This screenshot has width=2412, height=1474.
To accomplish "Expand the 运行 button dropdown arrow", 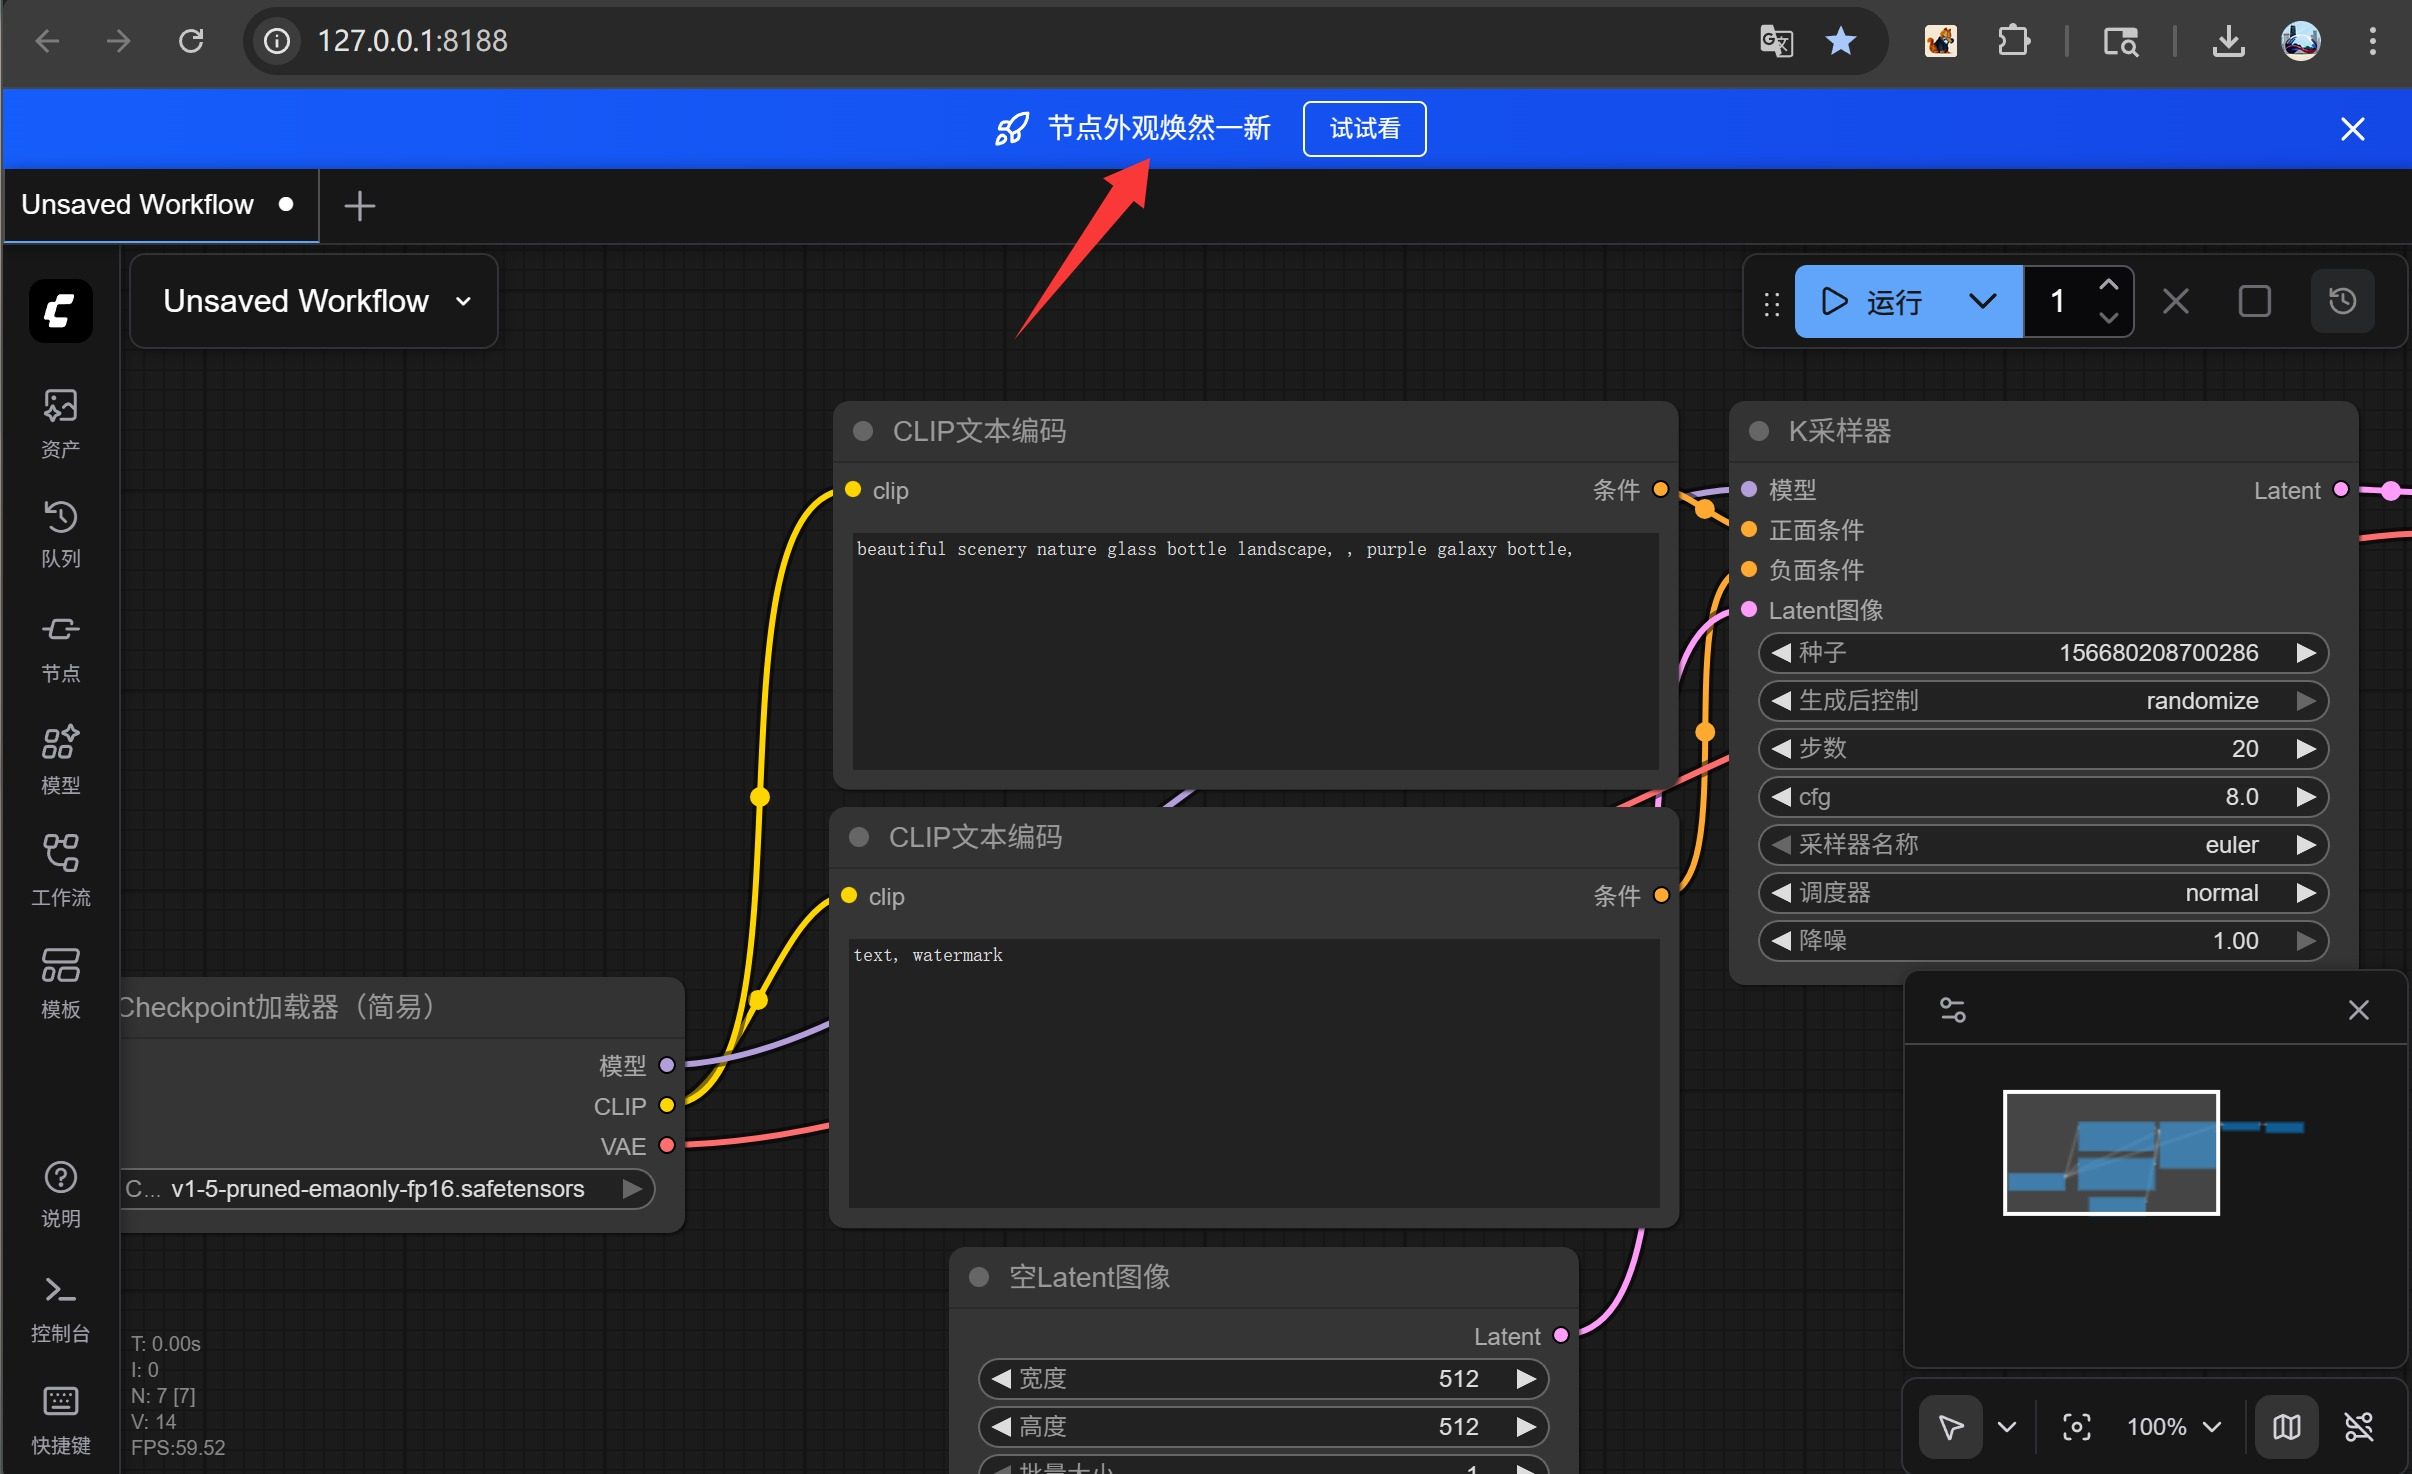I will point(1982,301).
